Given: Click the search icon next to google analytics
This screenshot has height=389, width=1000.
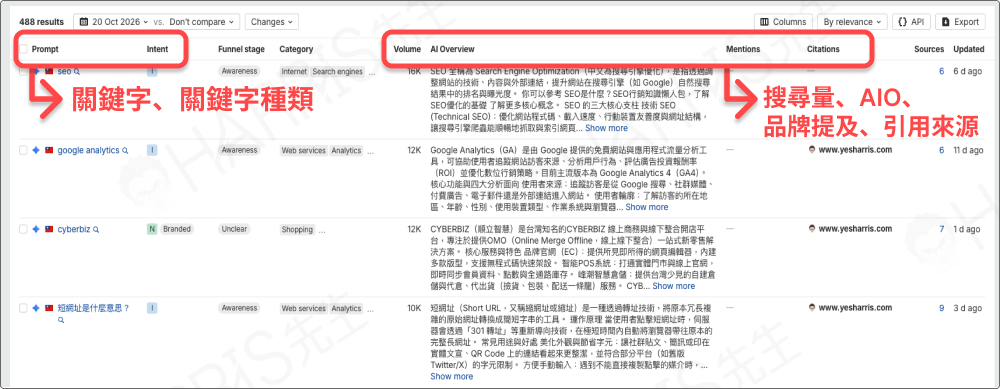Looking at the screenshot, I should pos(125,150).
